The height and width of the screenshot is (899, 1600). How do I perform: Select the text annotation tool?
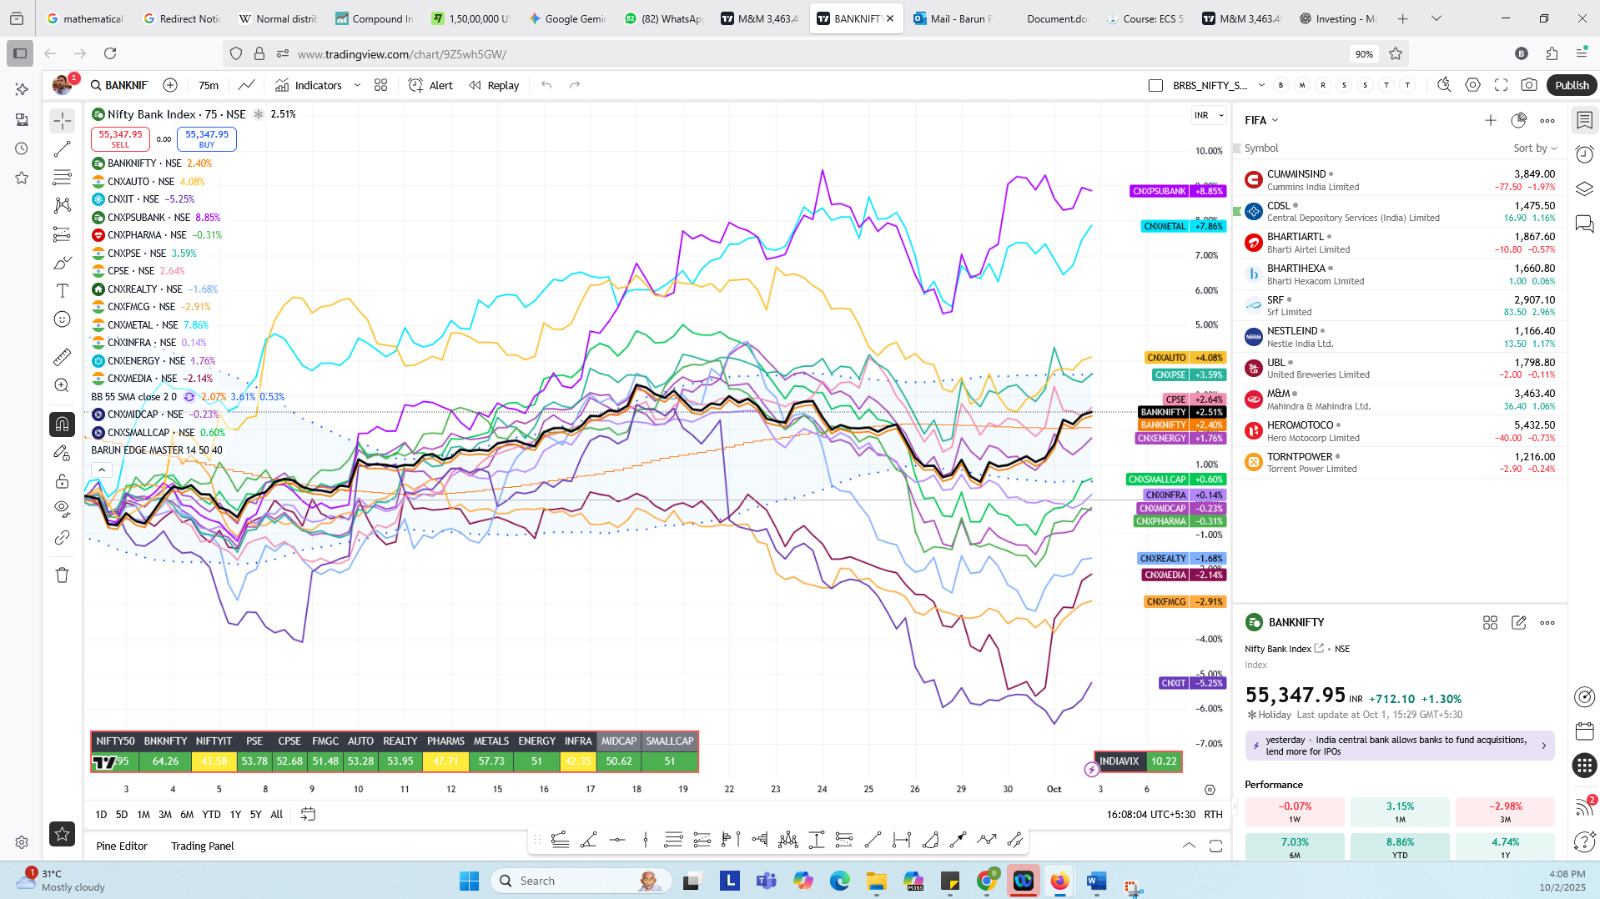(62, 291)
